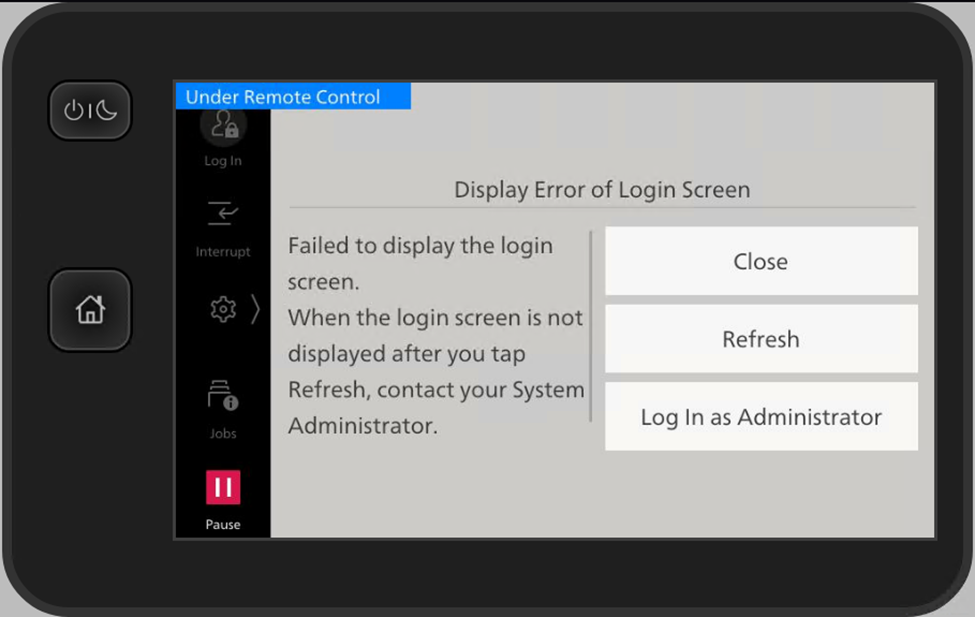Select Log In as Administrator

[x=760, y=417]
